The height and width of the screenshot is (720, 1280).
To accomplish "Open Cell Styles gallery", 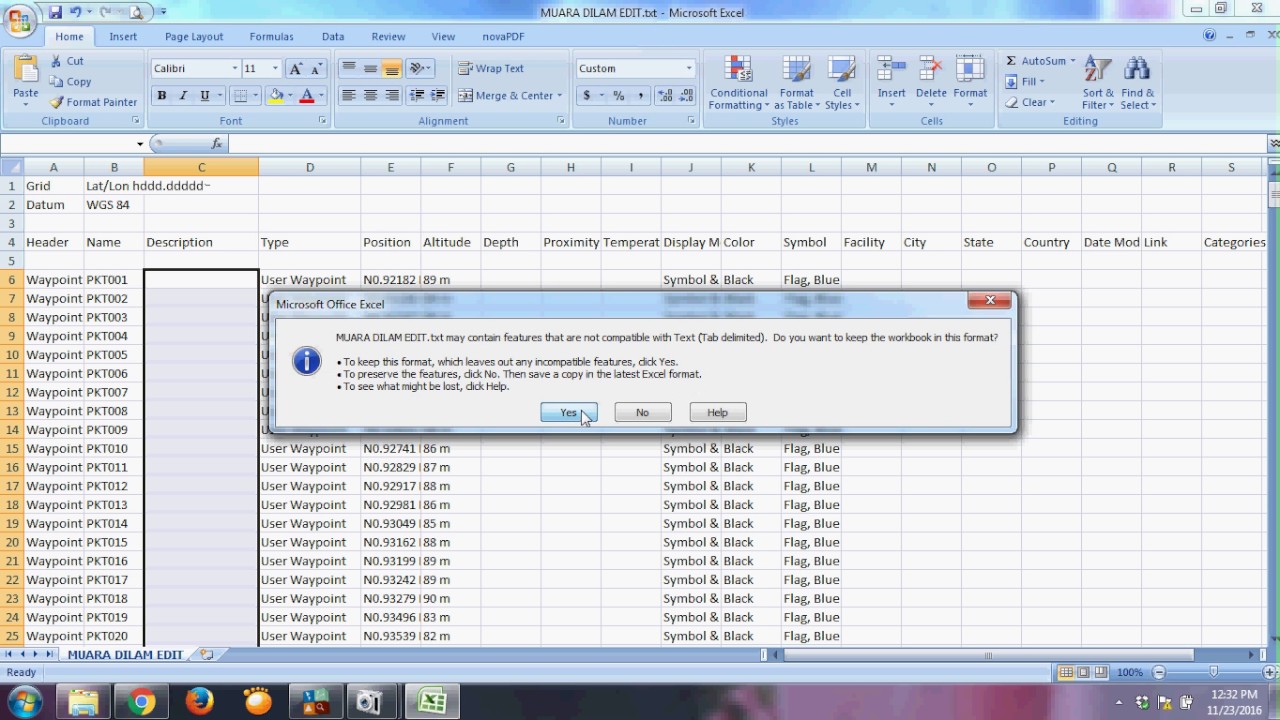I will tap(842, 83).
